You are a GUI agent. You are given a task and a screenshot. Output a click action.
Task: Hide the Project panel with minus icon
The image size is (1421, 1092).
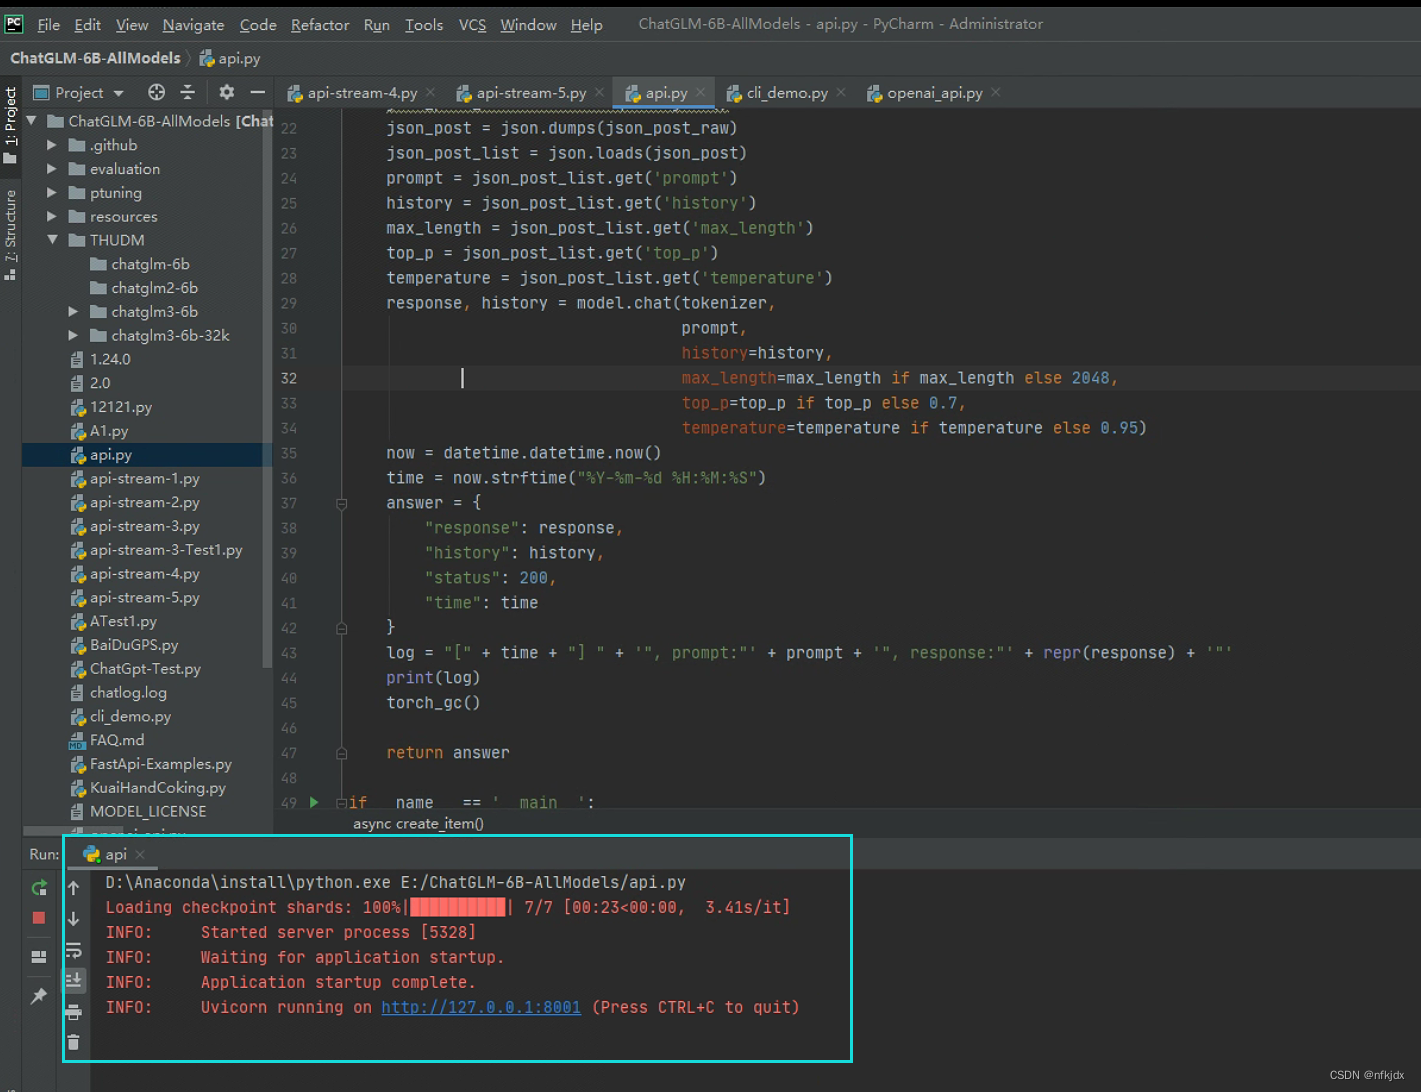coord(257,92)
